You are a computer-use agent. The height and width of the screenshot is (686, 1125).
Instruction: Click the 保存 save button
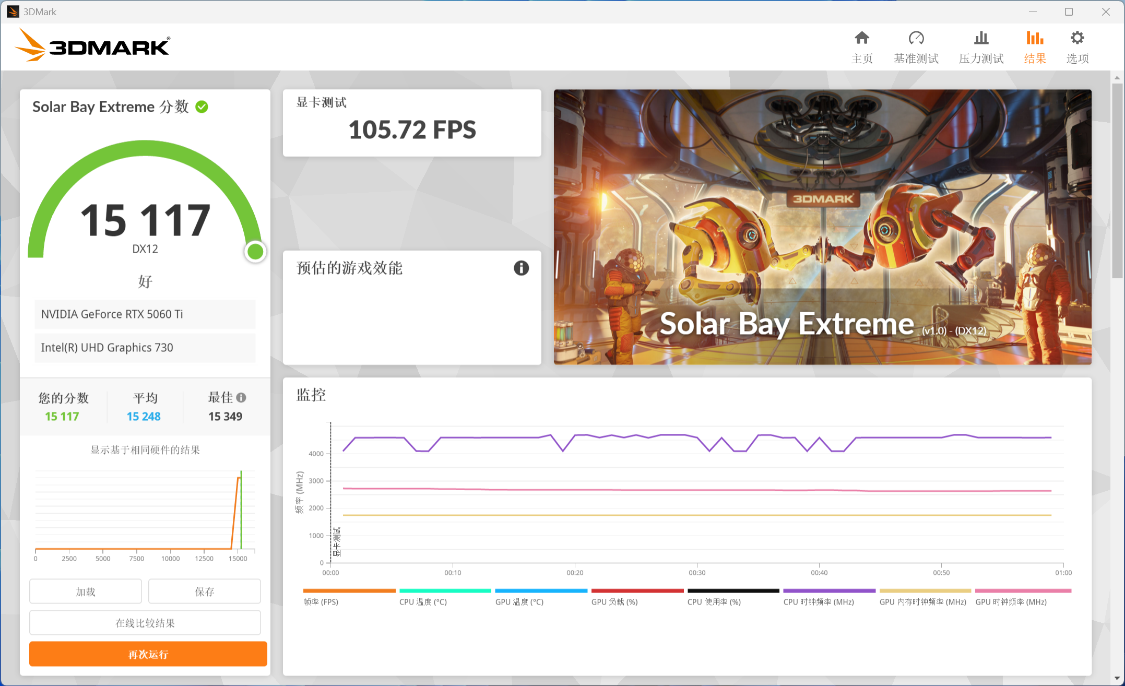204,591
